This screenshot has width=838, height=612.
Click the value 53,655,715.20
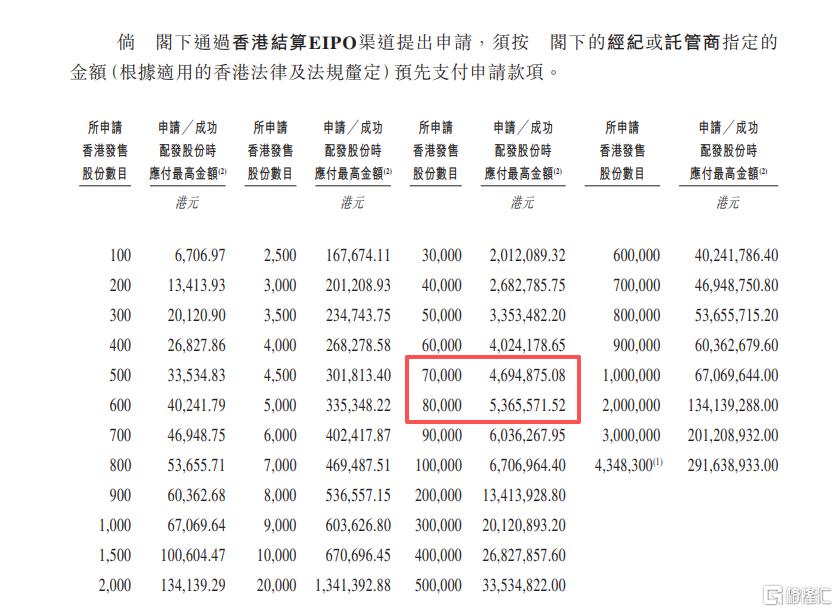pyautogui.click(x=736, y=315)
